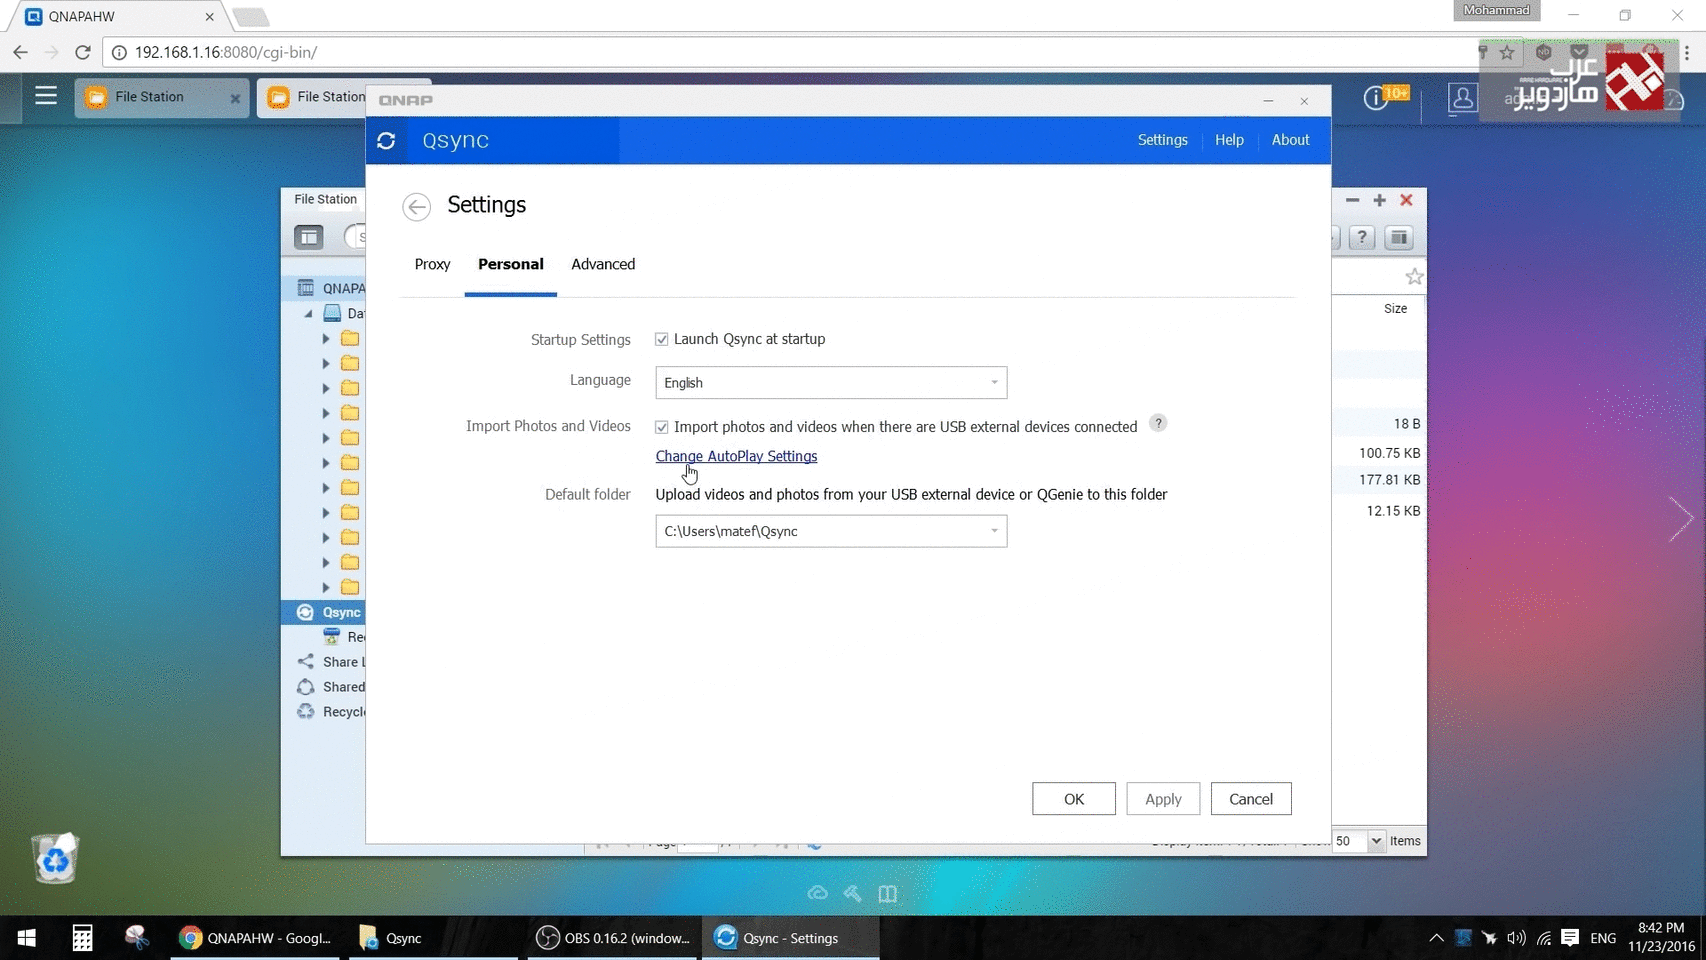Screen dimensions: 1706x960
Task: Click the Chrome address bar
Action: [790, 52]
